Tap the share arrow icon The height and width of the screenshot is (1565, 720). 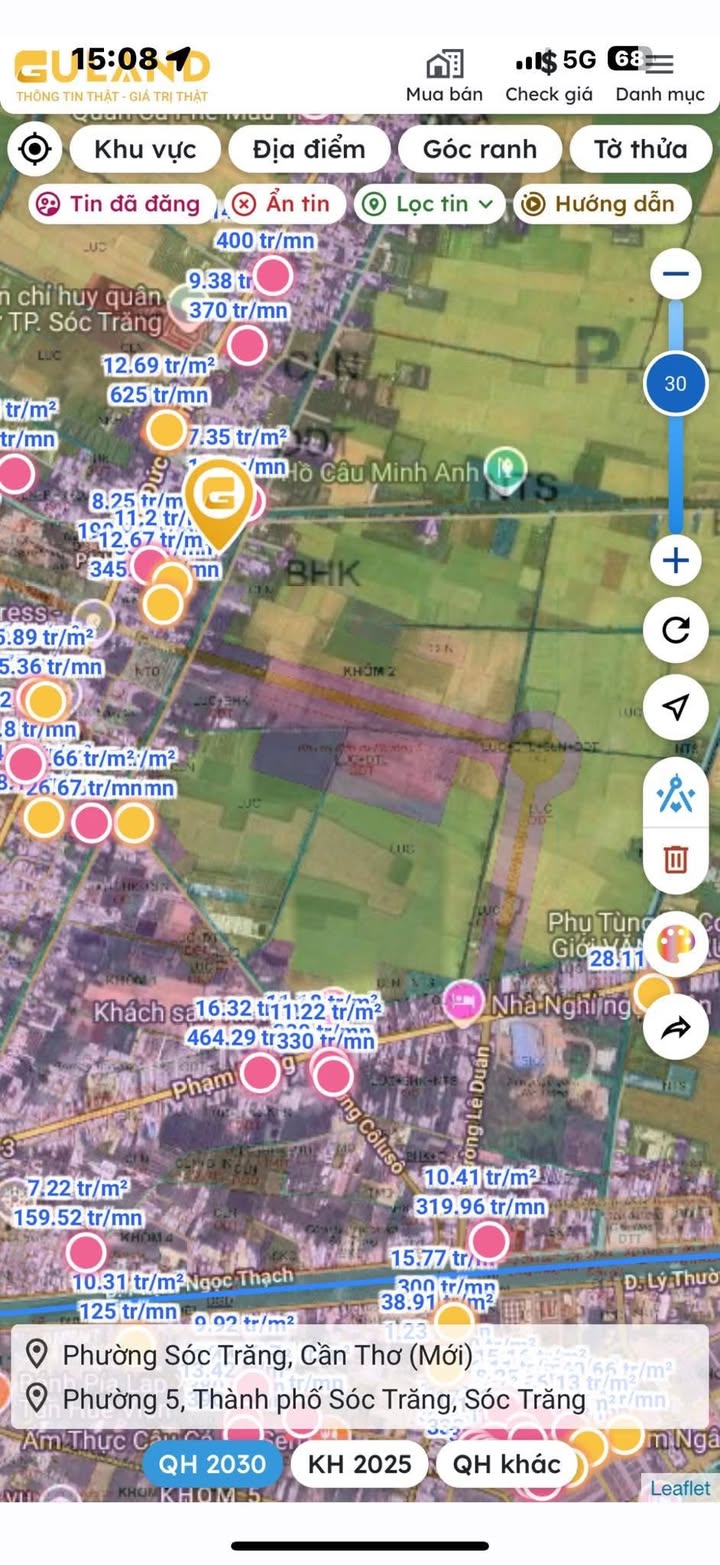click(x=676, y=1027)
